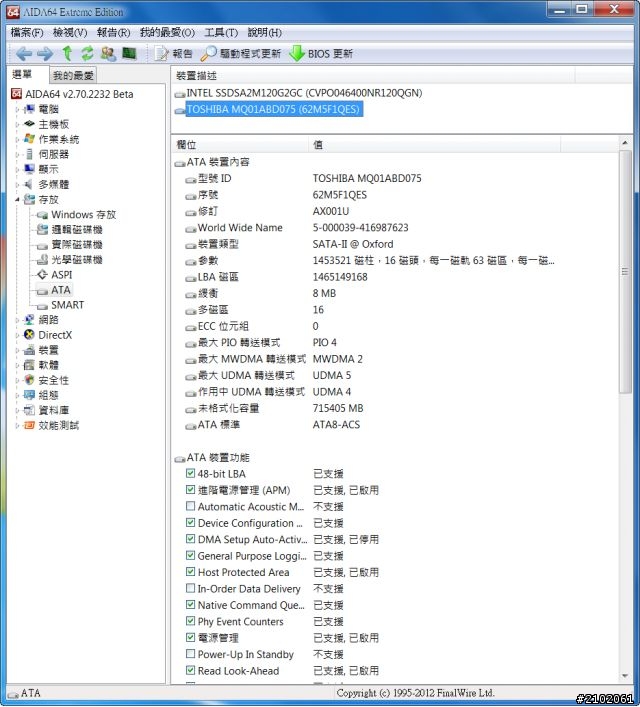Viewport: 640px width, 707px height.
Task: Toggle the Host Protected Area checkbox
Action: point(190,572)
